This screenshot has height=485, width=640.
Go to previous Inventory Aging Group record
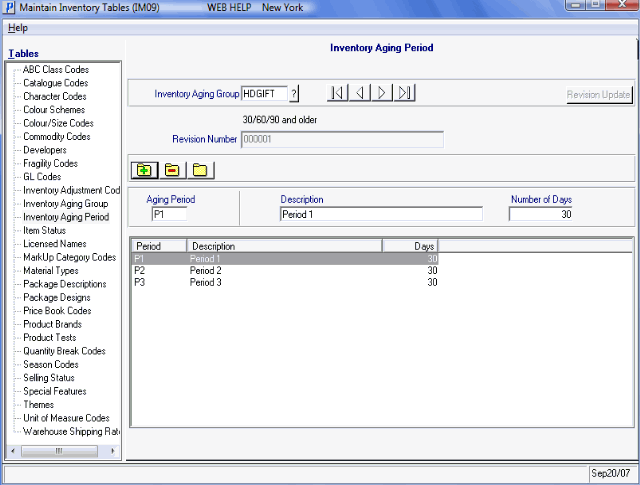coord(360,93)
